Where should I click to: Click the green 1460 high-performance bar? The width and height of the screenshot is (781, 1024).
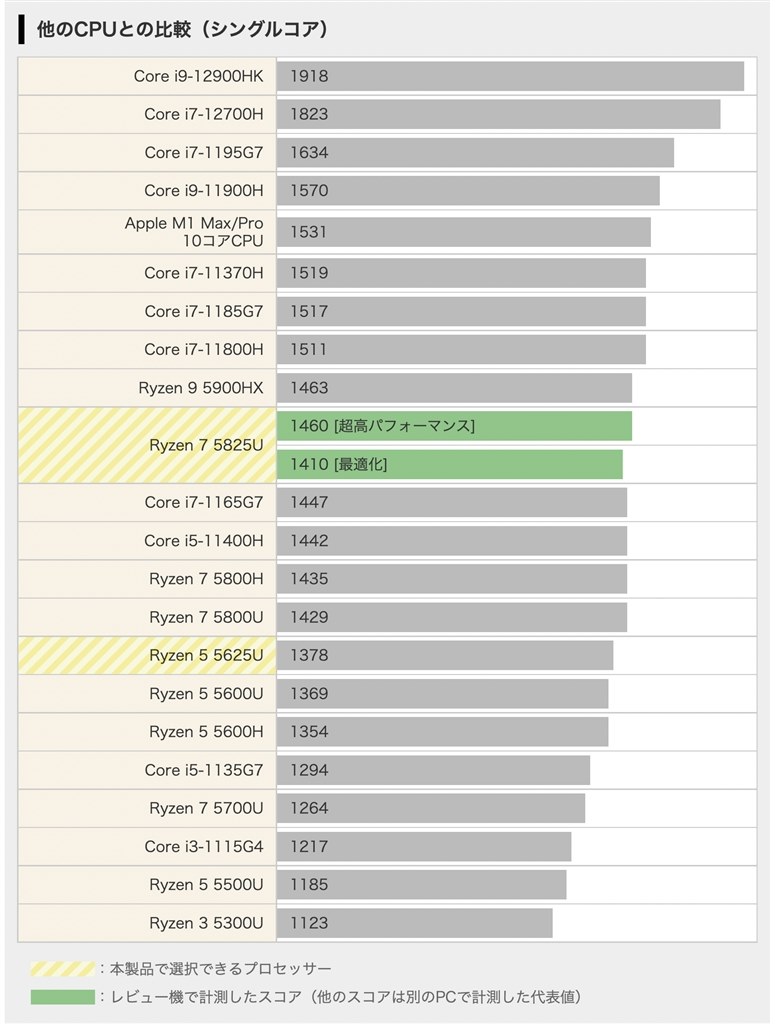point(454,426)
